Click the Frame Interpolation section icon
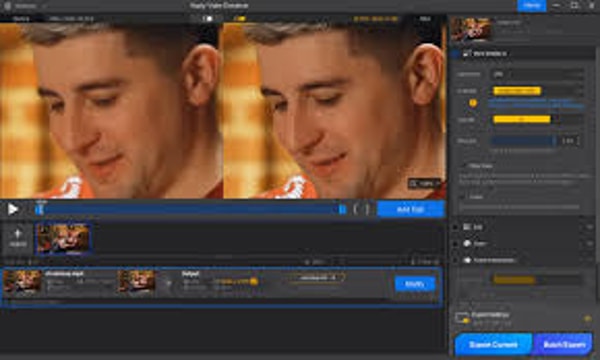 click(467, 260)
